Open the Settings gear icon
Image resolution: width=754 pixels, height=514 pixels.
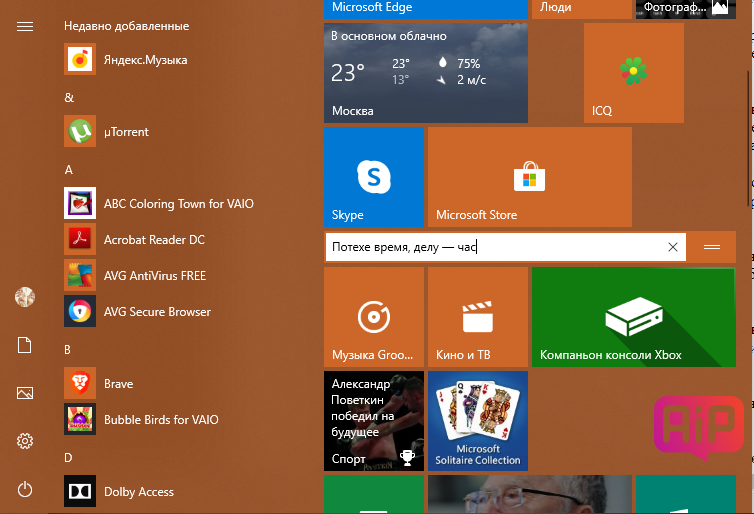[x=25, y=441]
